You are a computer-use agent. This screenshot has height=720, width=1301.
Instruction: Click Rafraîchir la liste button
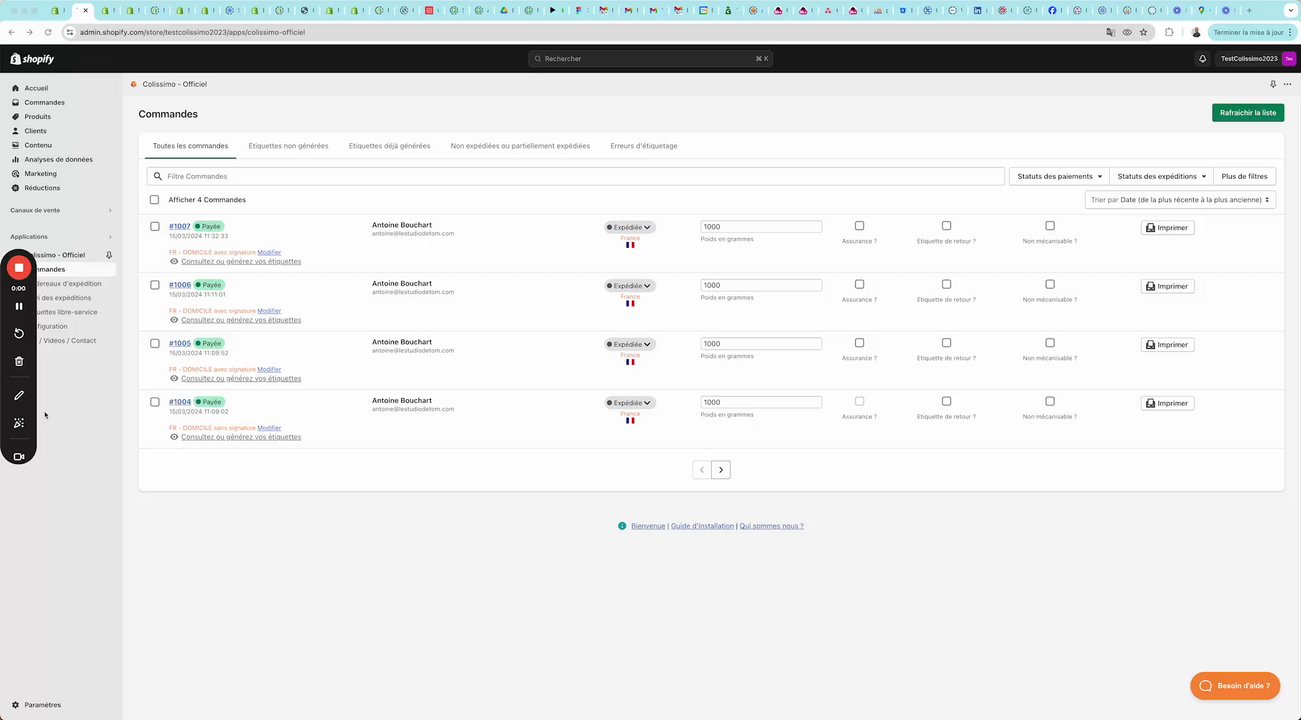1248,113
